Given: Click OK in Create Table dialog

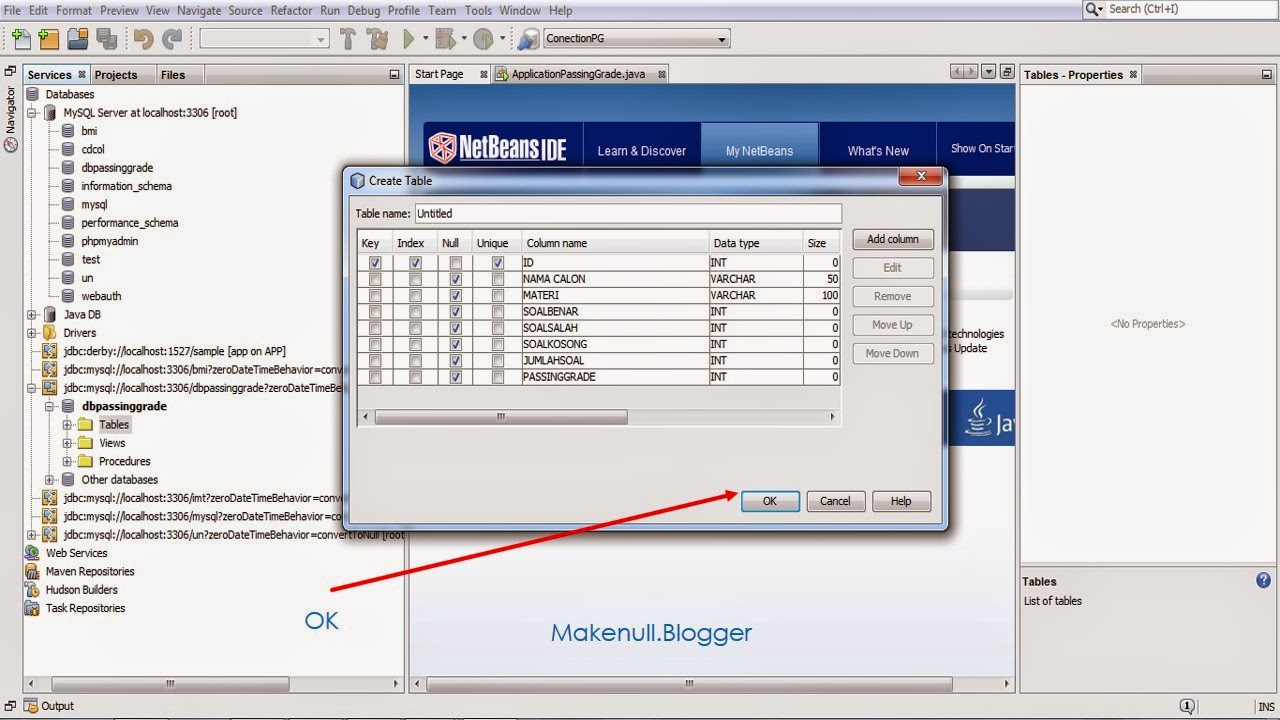Looking at the screenshot, I should 770,501.
